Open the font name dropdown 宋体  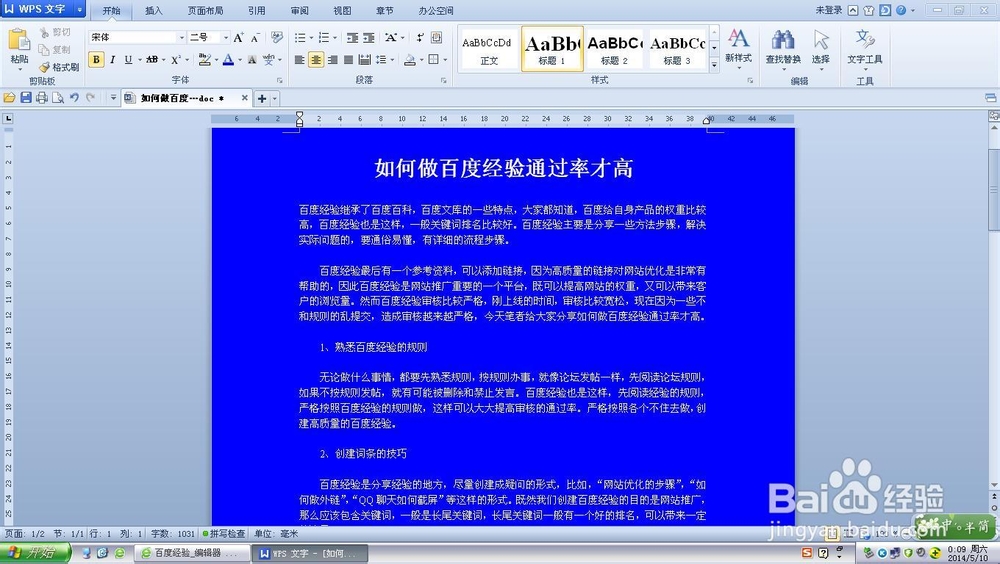click(x=182, y=38)
